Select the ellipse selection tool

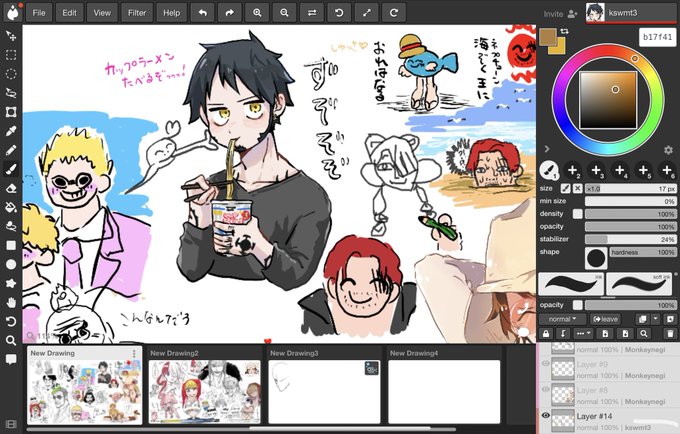[11, 74]
